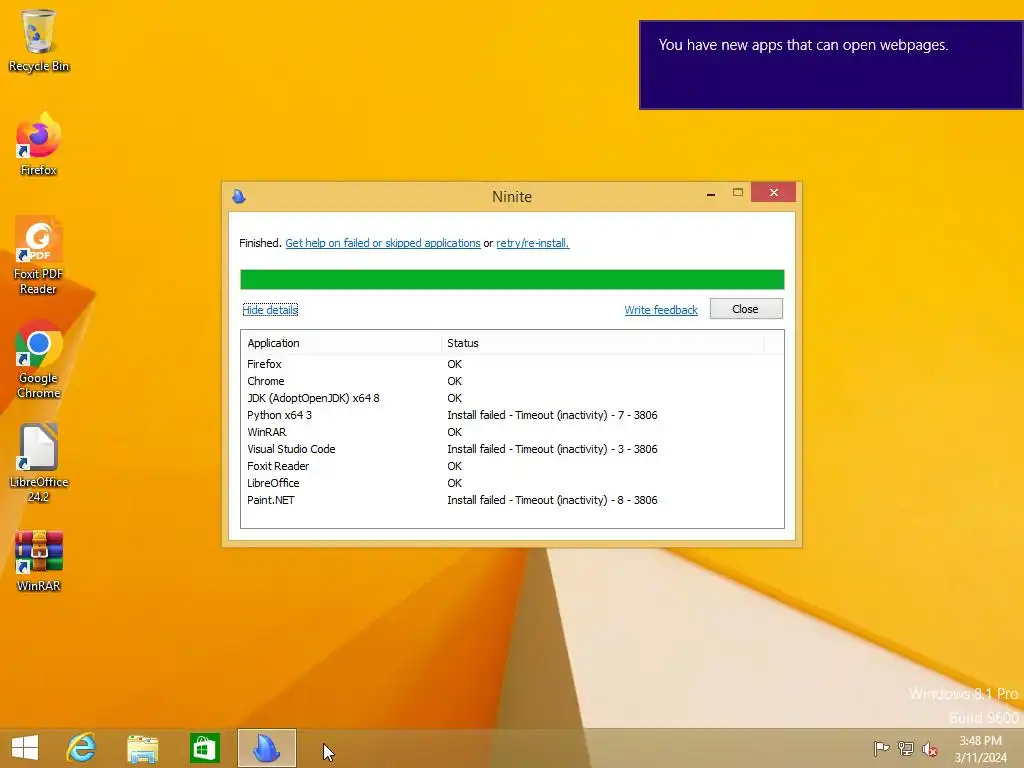Close the Ninite window with X

tap(773, 193)
